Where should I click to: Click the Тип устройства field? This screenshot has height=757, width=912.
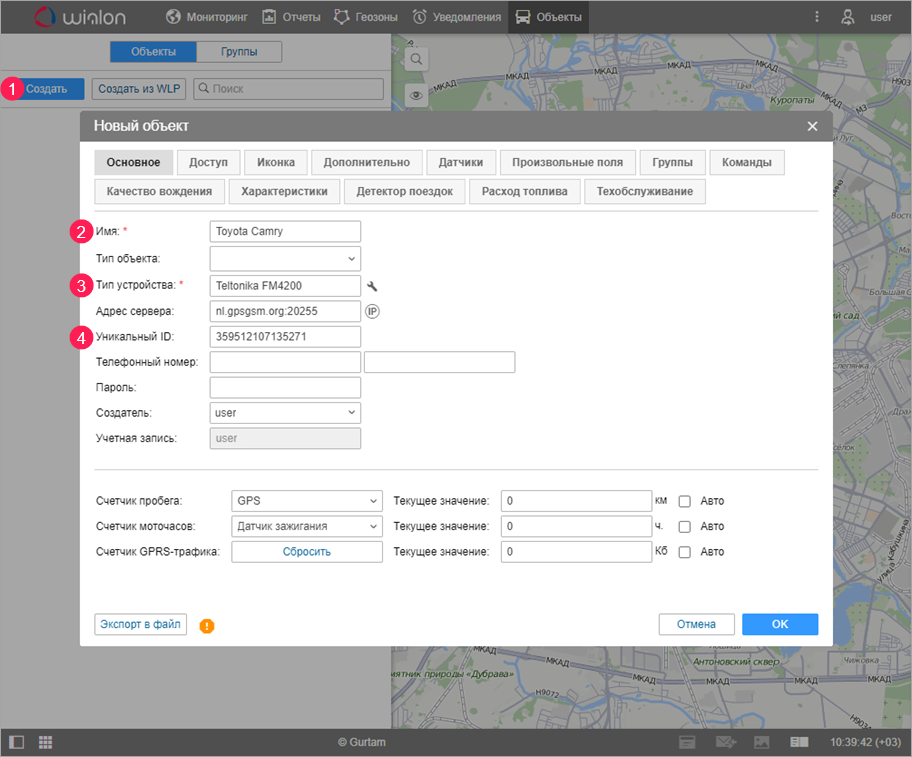click(x=285, y=286)
